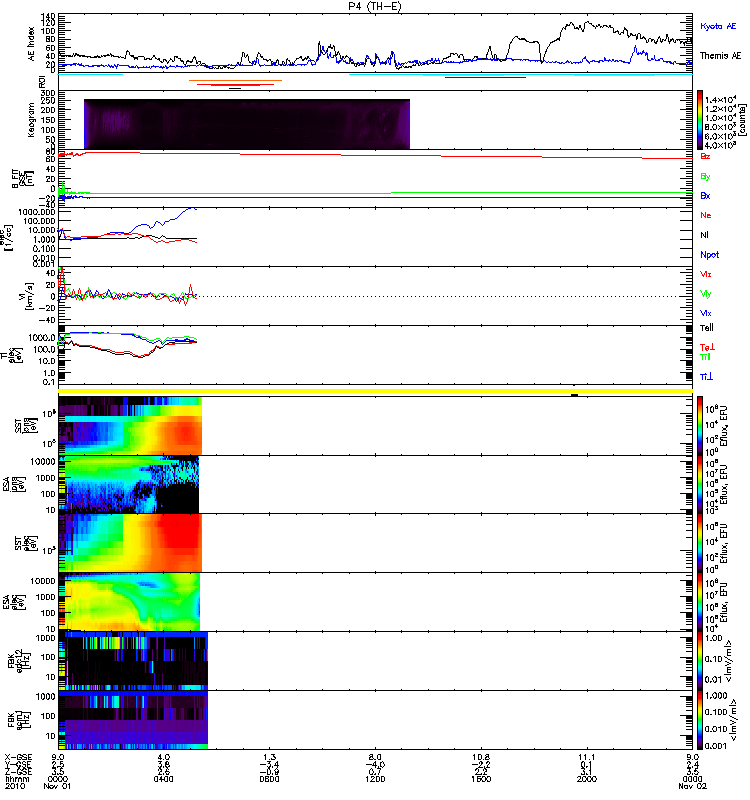This screenshot has width=750, height=800.
Task: Click the "2000" time axis label
Action: point(587,779)
